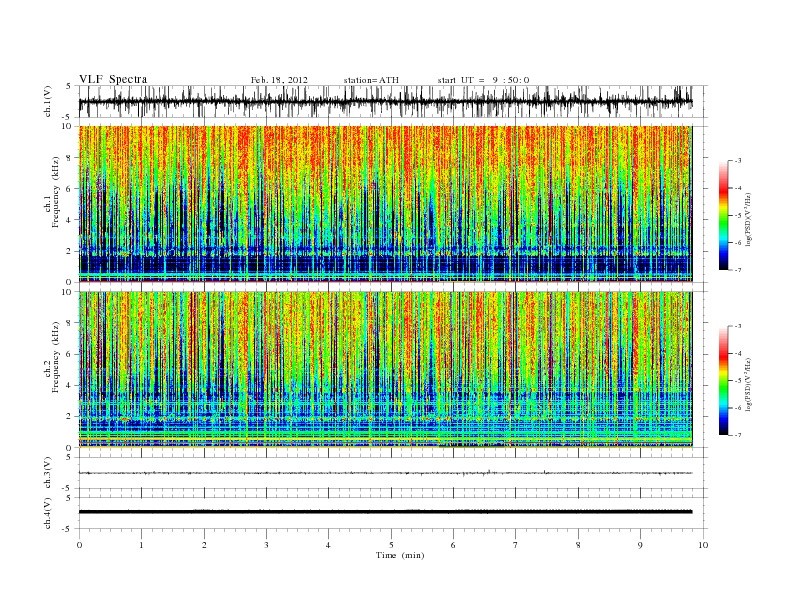This screenshot has width=792, height=612.
Task: Click the "VLF Spectra" plot title
Action: point(113,79)
